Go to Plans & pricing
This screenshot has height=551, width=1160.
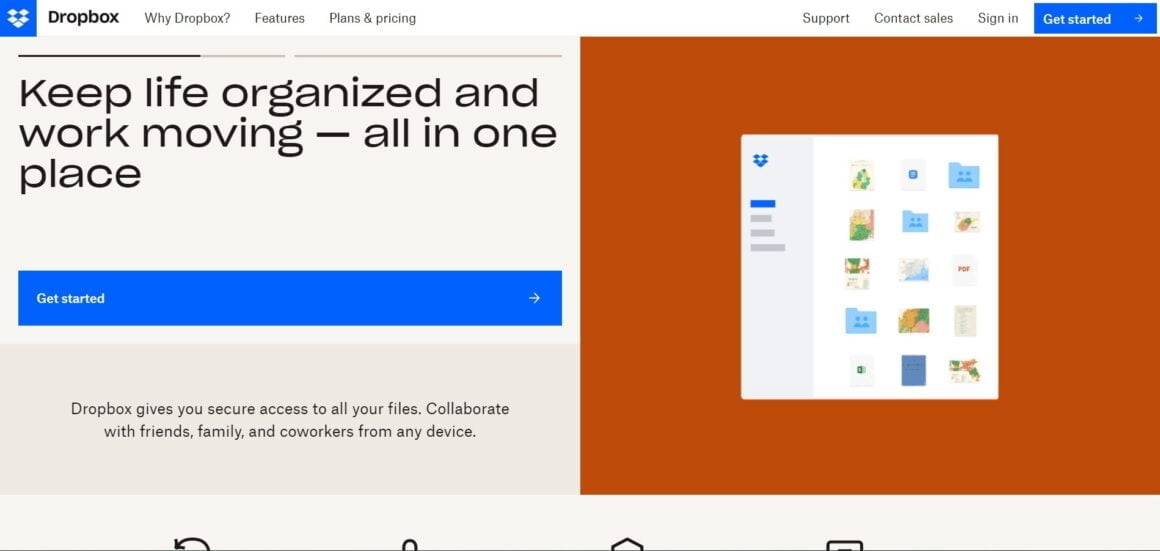tap(372, 18)
